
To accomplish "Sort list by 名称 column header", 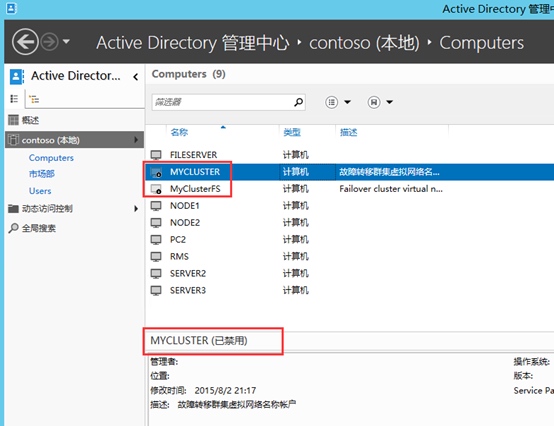I will [179, 132].
